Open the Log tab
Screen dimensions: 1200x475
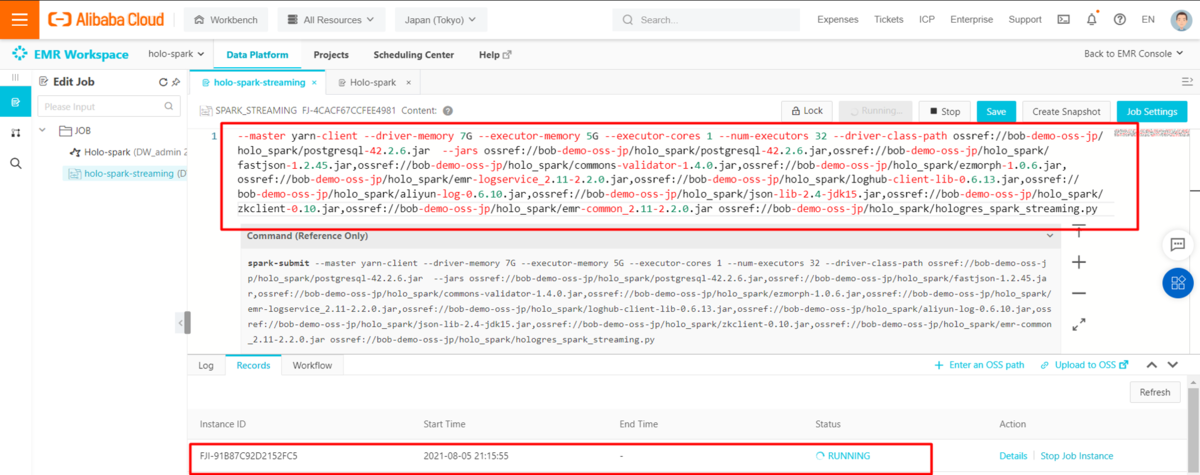(x=206, y=365)
